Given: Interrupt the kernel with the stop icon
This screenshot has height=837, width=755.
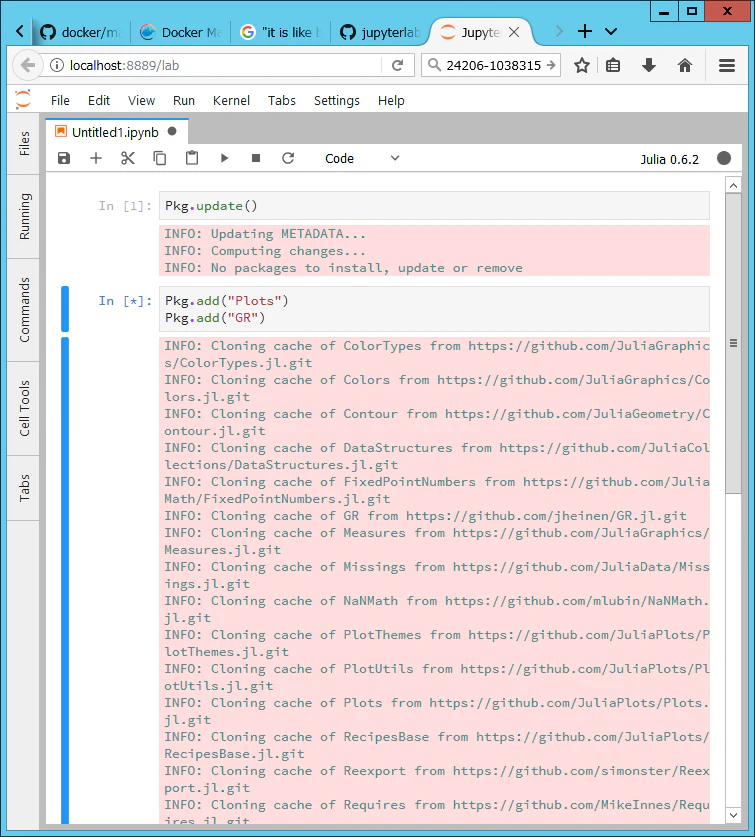Looking at the screenshot, I should [x=256, y=158].
